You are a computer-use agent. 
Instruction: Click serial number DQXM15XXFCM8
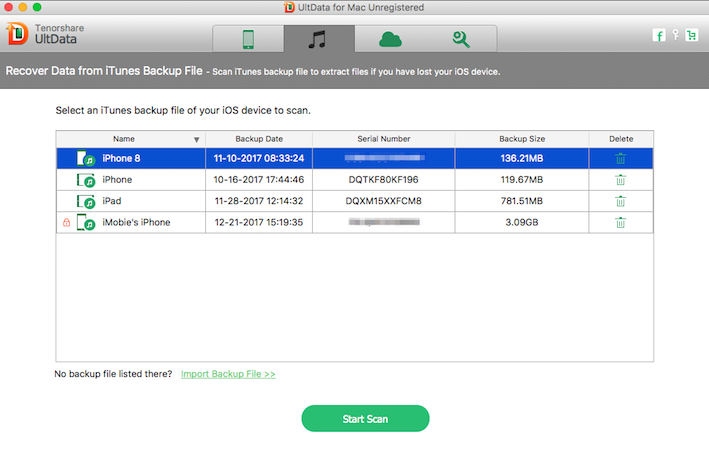(383, 201)
